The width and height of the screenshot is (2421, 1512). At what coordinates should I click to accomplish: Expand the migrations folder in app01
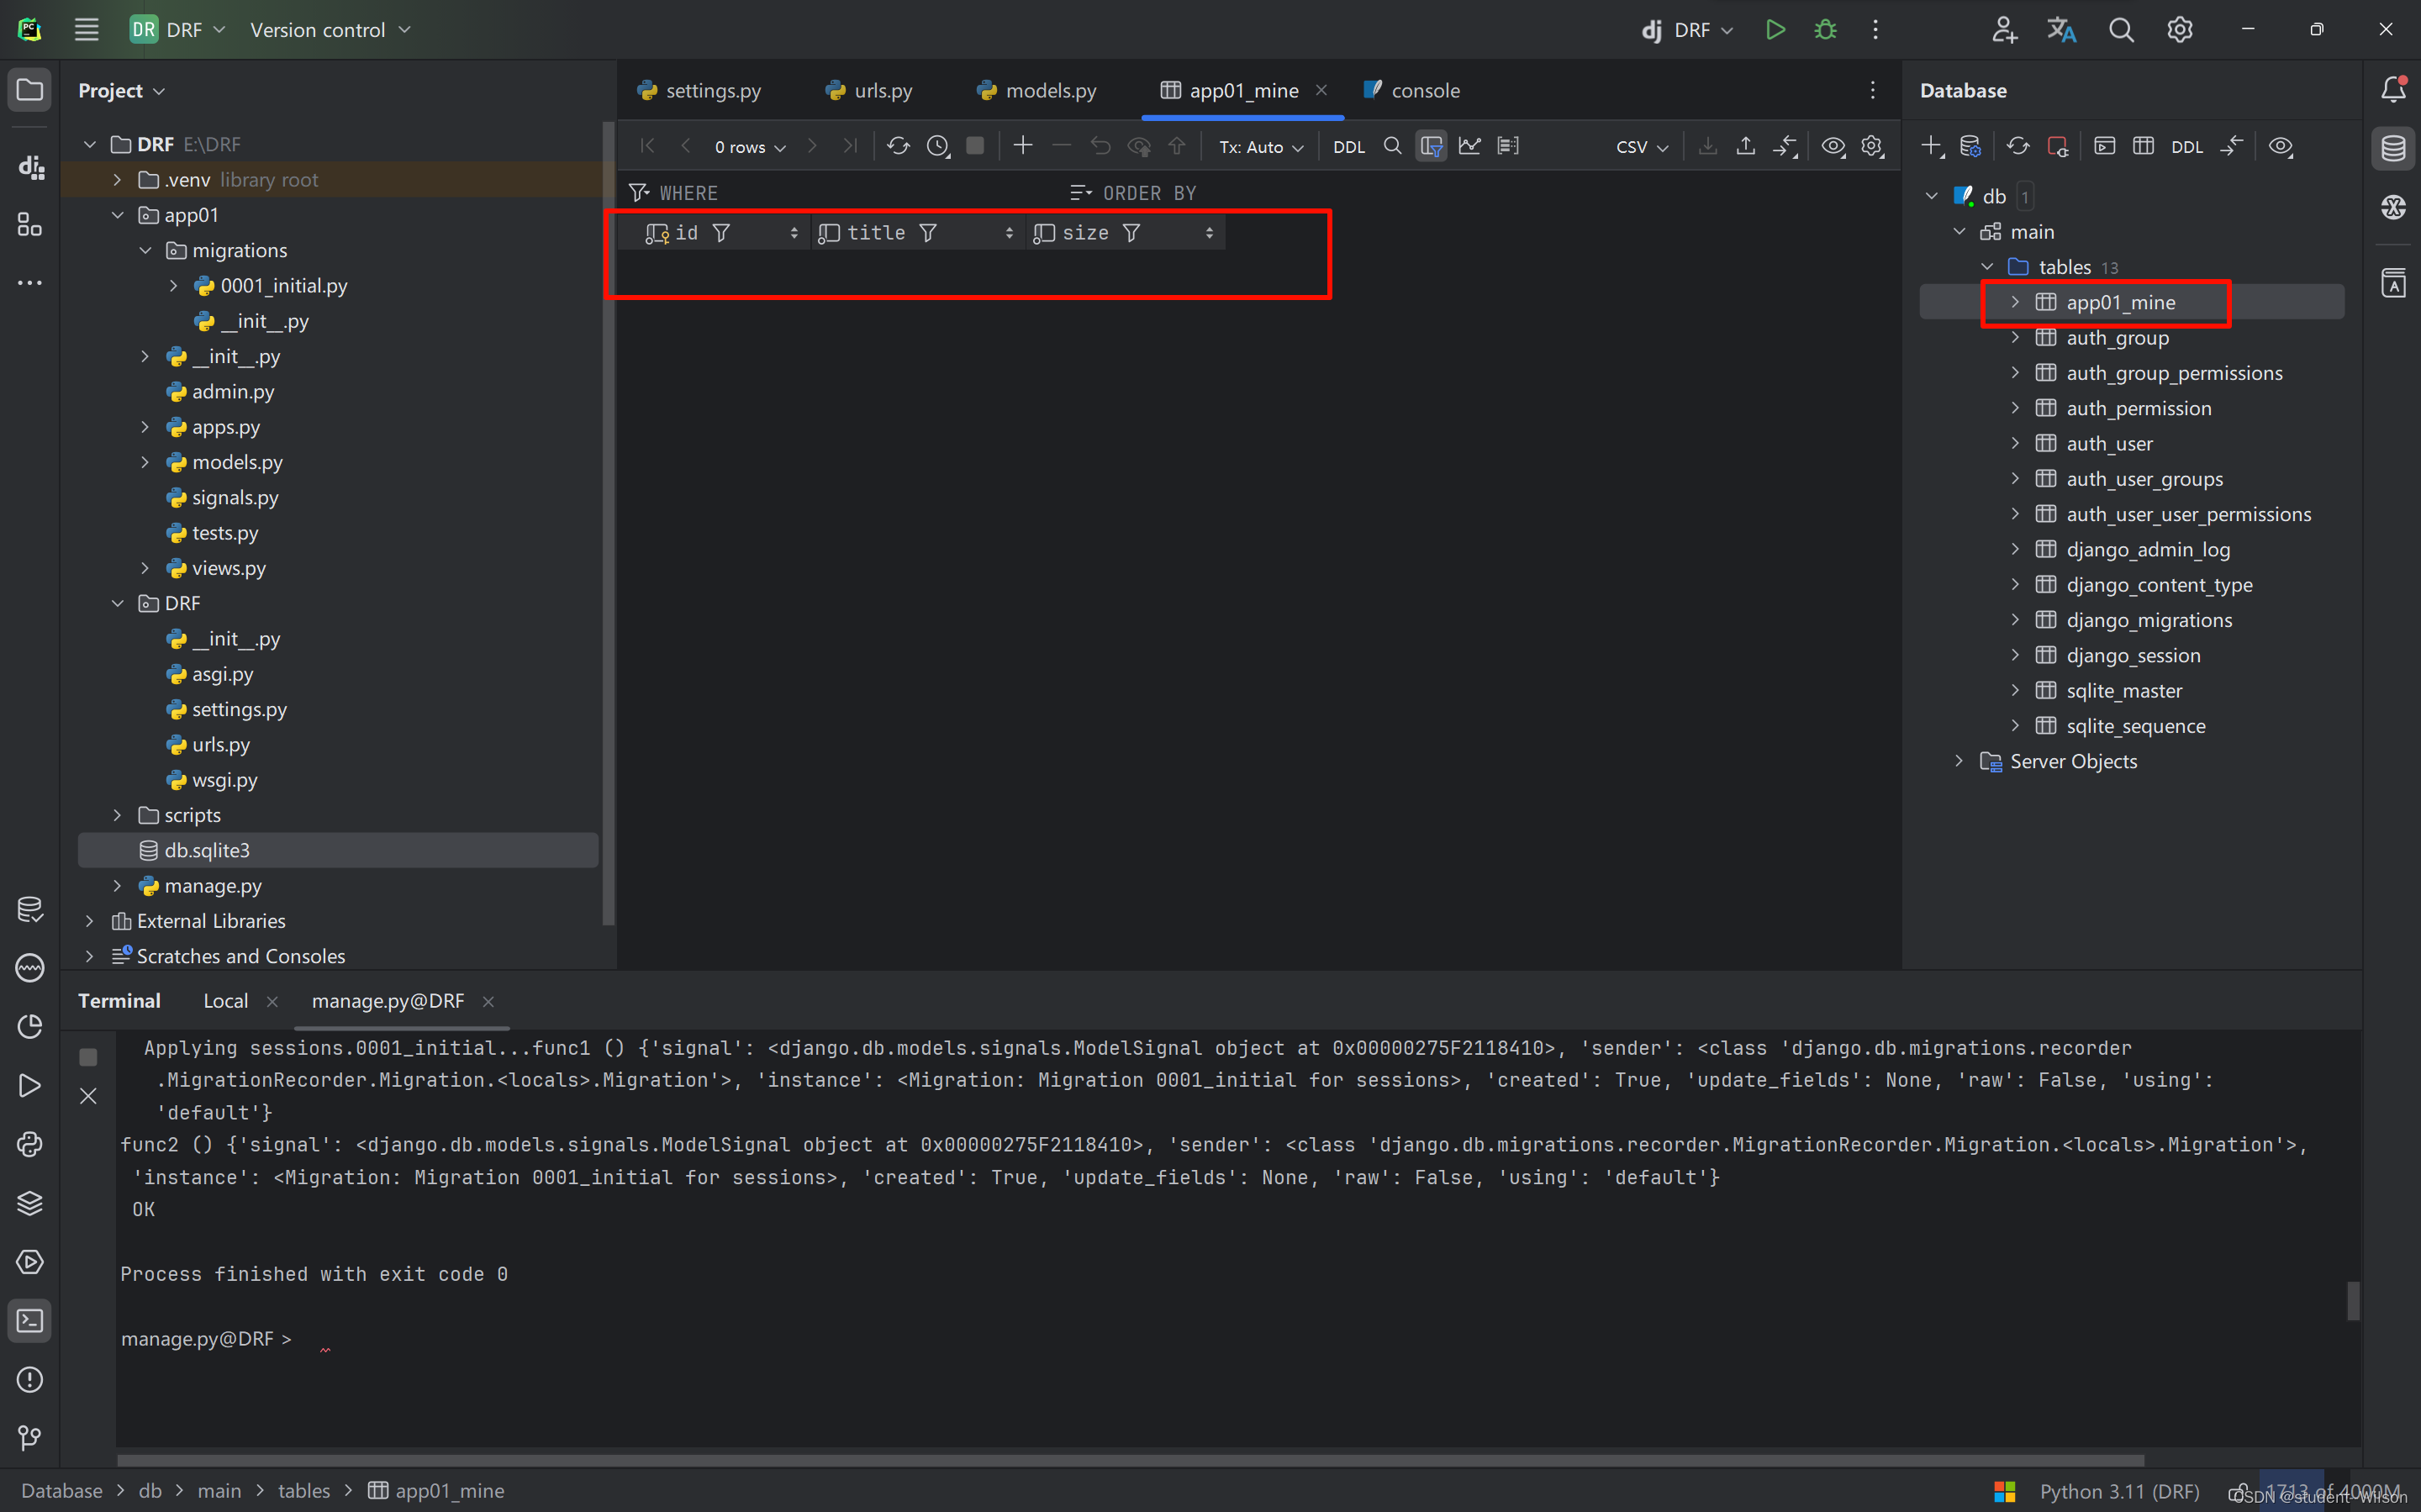click(146, 249)
